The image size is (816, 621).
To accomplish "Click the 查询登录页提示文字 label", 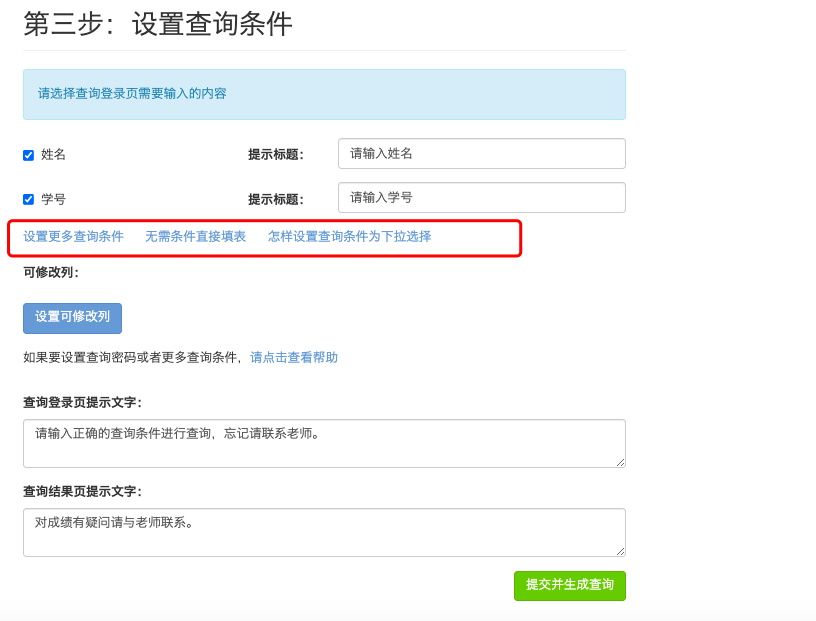I will (83, 402).
